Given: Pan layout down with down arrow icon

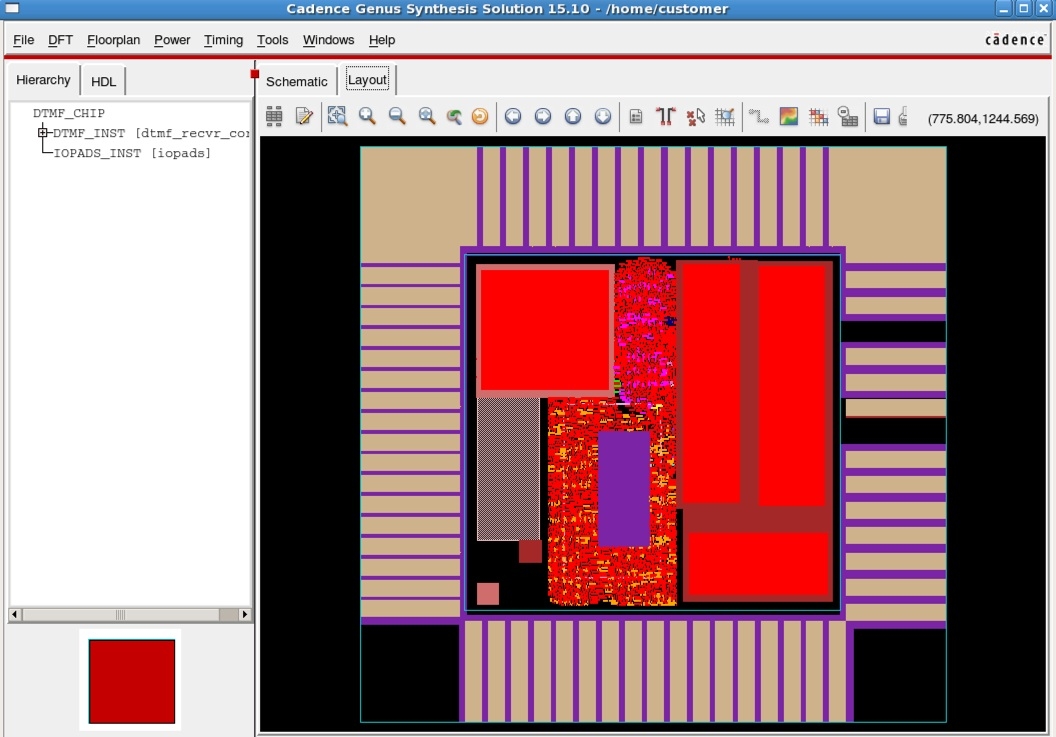Looking at the screenshot, I should pyautogui.click(x=603, y=116).
